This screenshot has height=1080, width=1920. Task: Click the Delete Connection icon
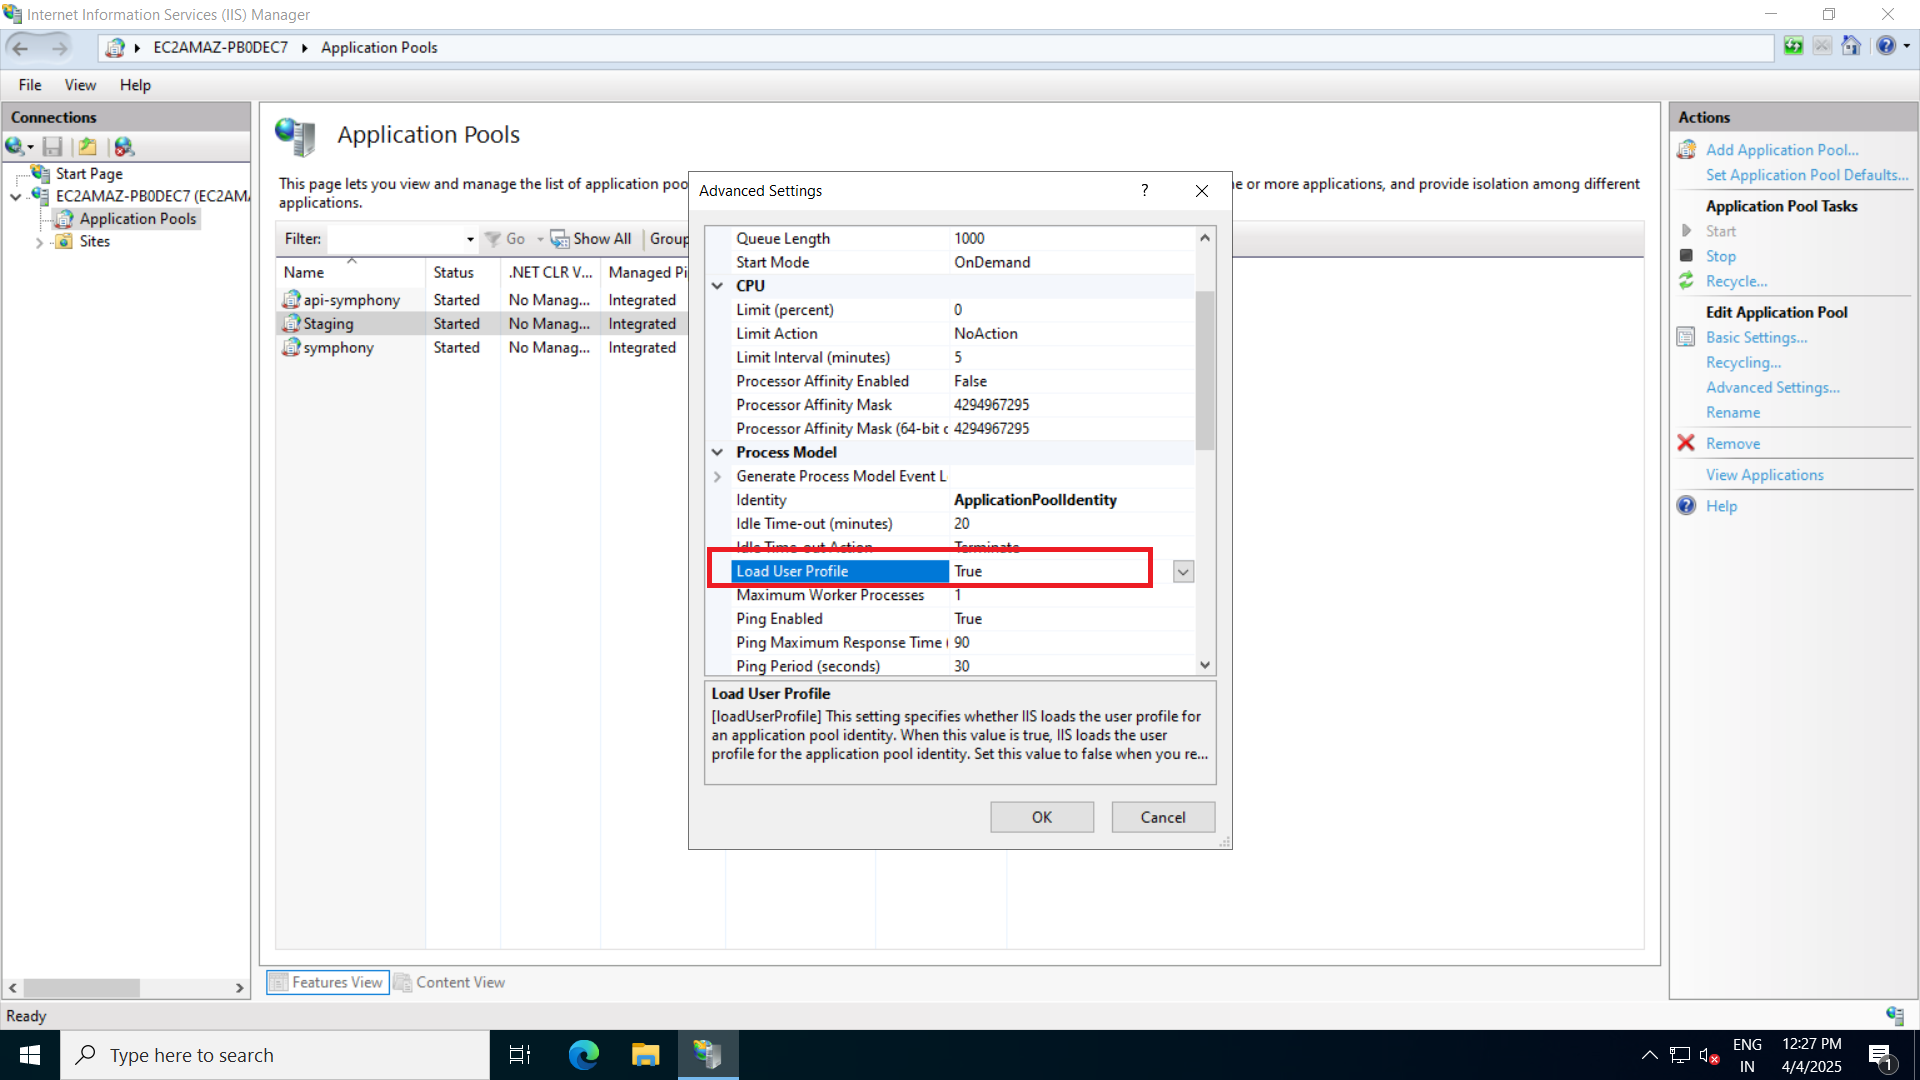[x=124, y=146]
